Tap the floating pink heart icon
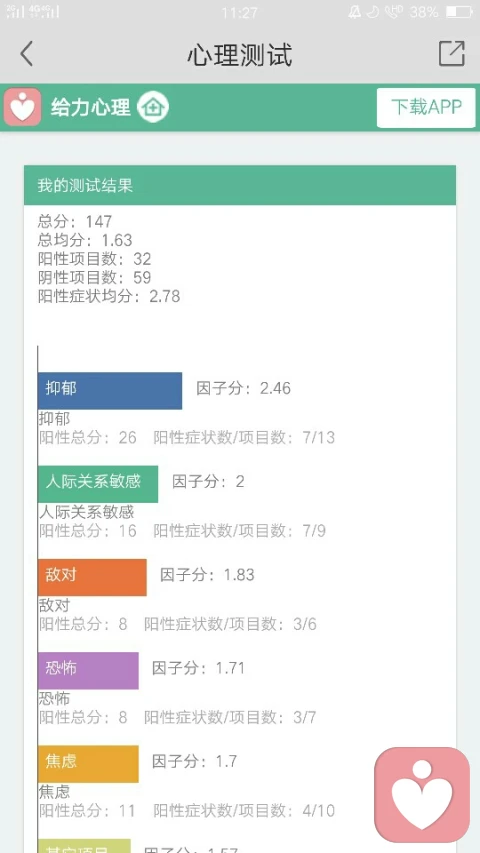480x853 pixels. (422, 794)
